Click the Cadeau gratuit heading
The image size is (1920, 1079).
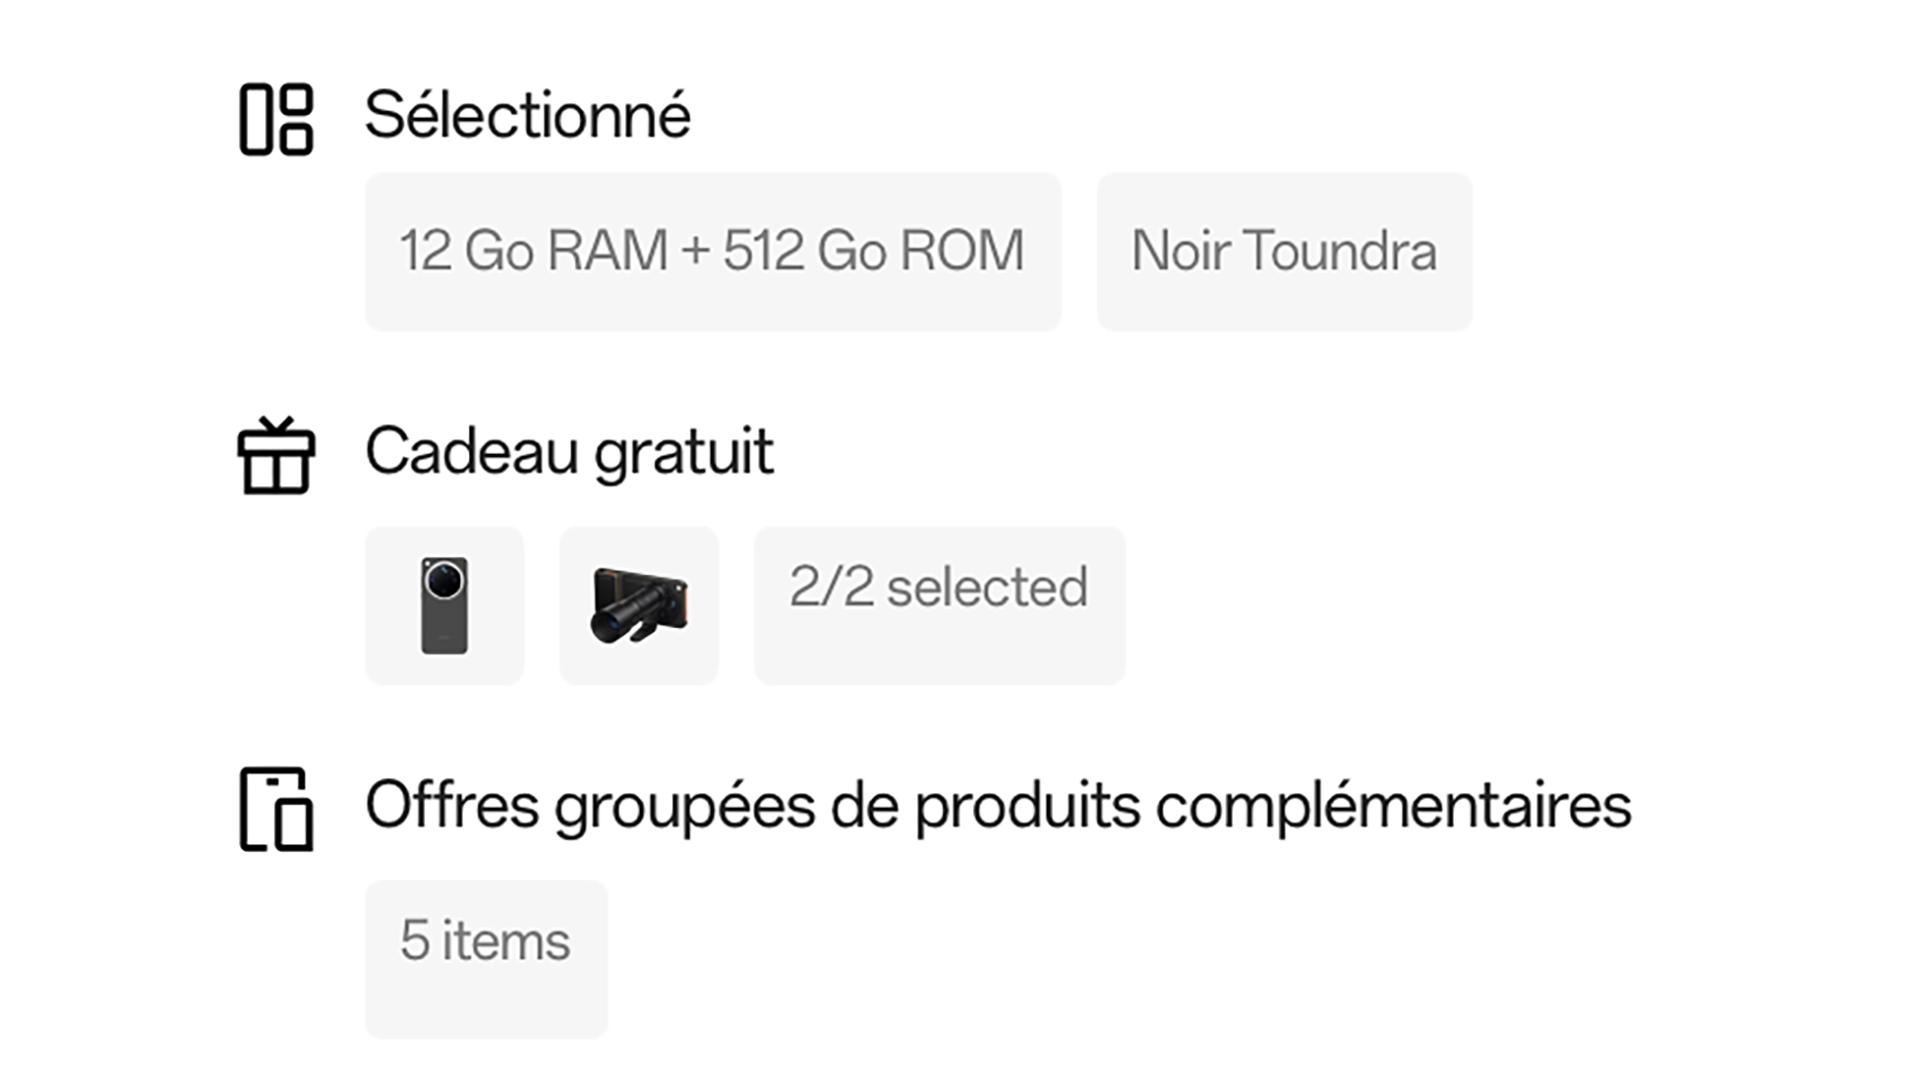pyautogui.click(x=569, y=452)
